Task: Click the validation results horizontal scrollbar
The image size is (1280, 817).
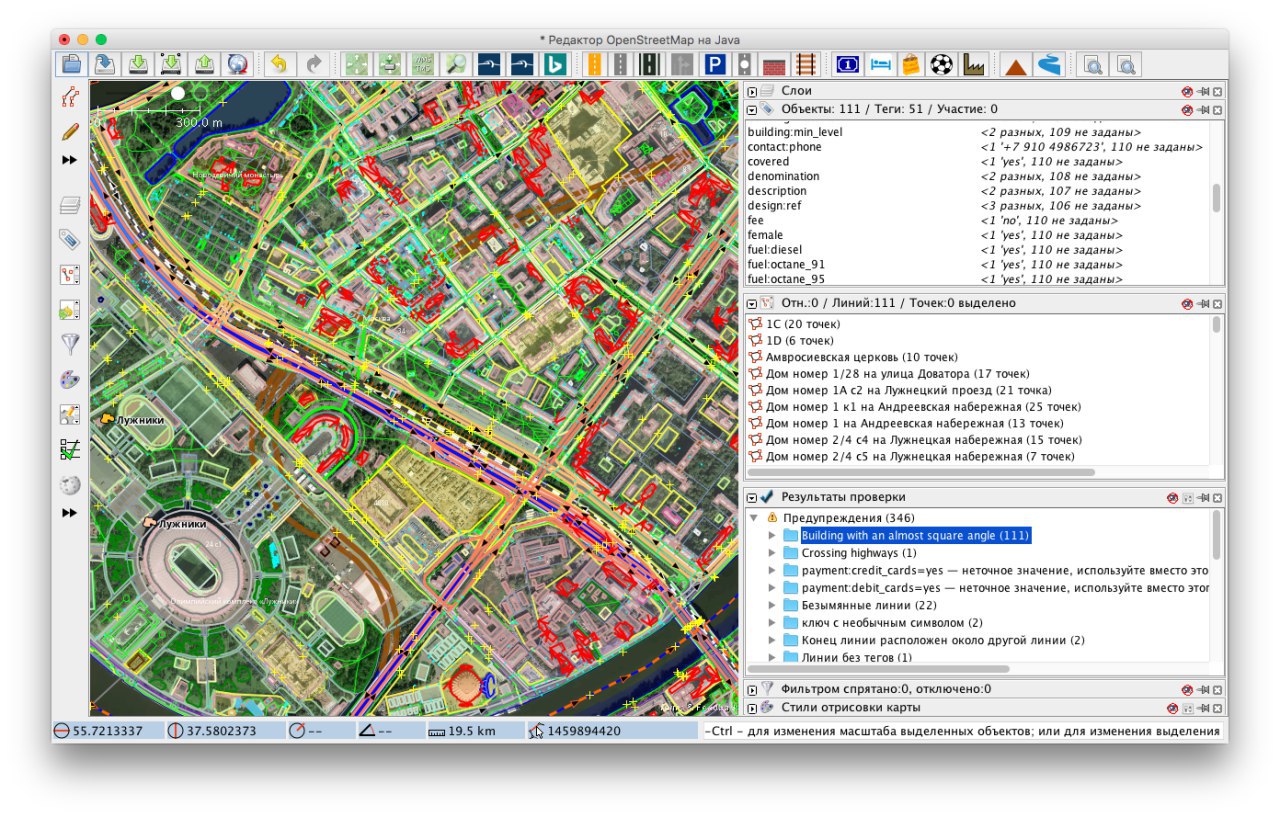Action: tap(879, 669)
